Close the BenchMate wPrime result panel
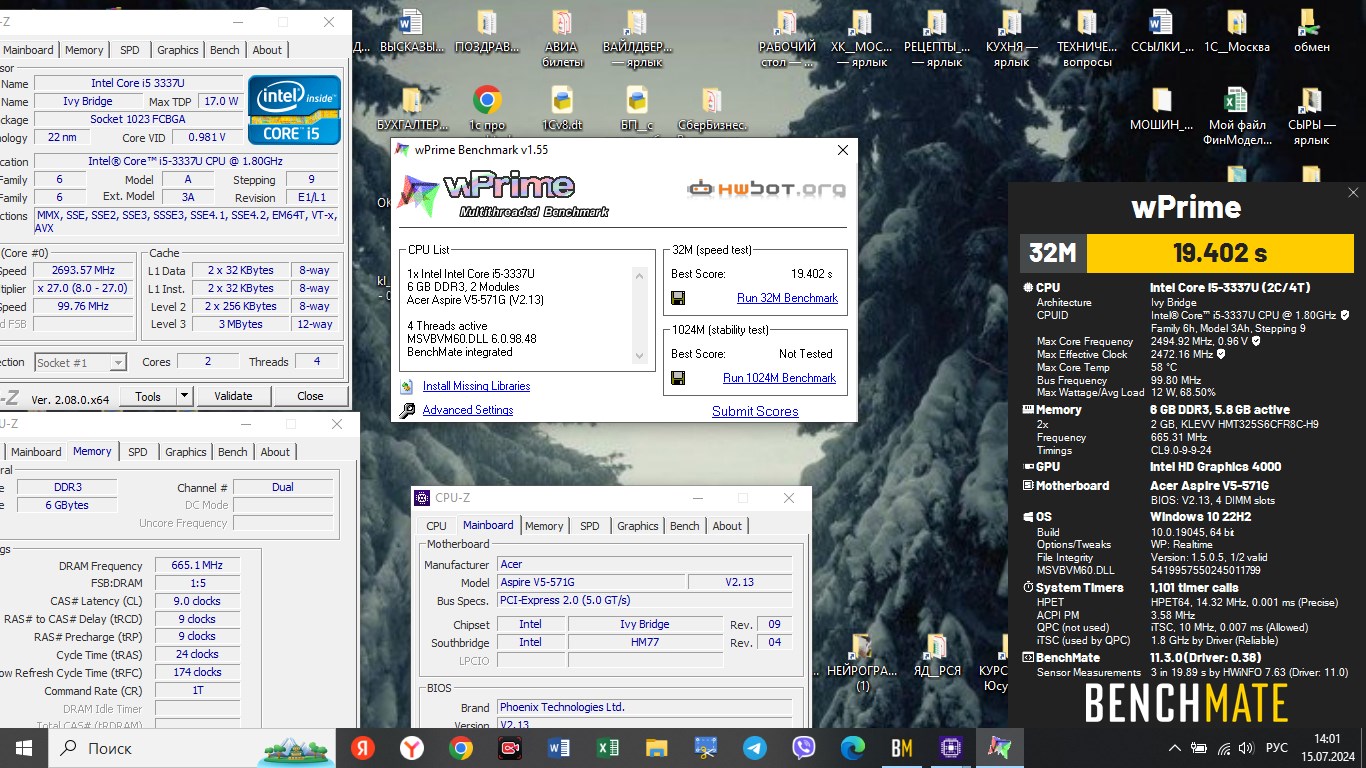This screenshot has height=768, width=1366. click(1353, 193)
